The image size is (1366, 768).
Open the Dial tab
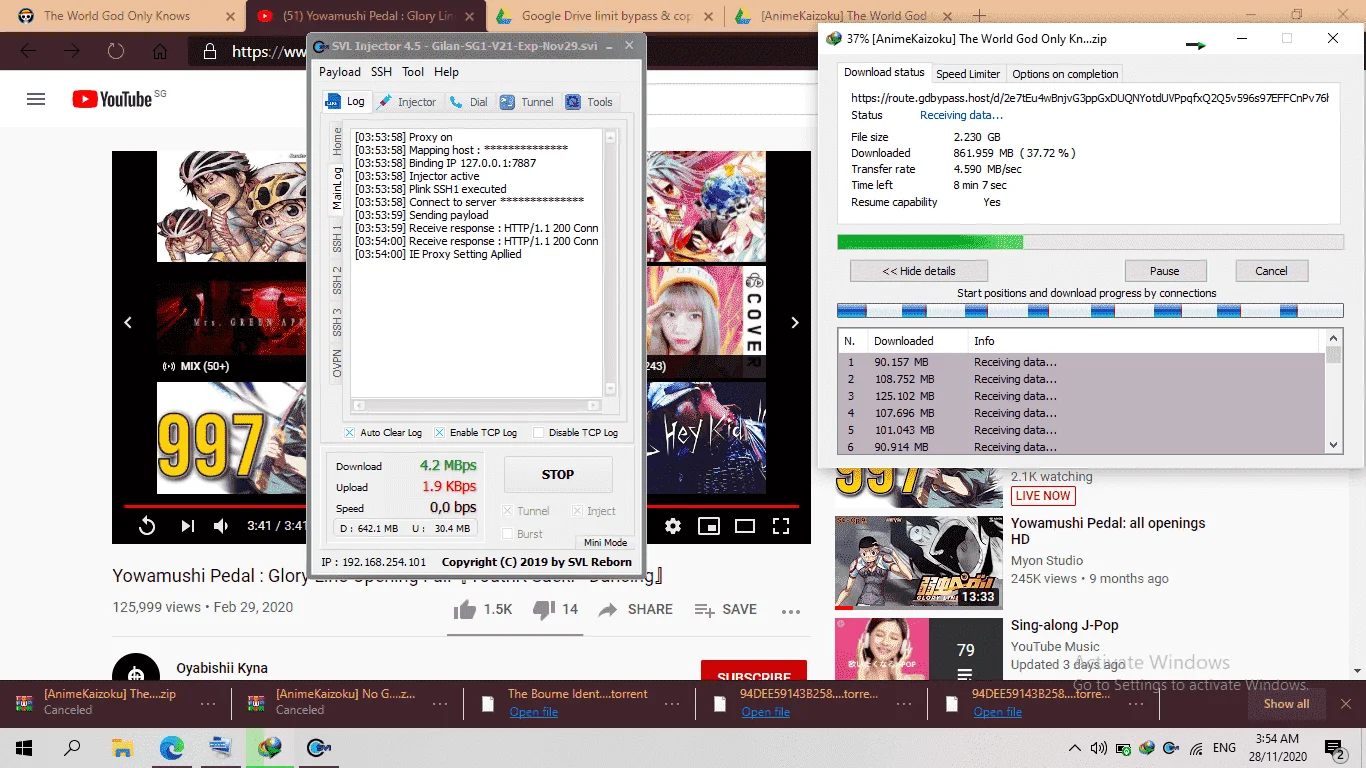click(x=469, y=102)
